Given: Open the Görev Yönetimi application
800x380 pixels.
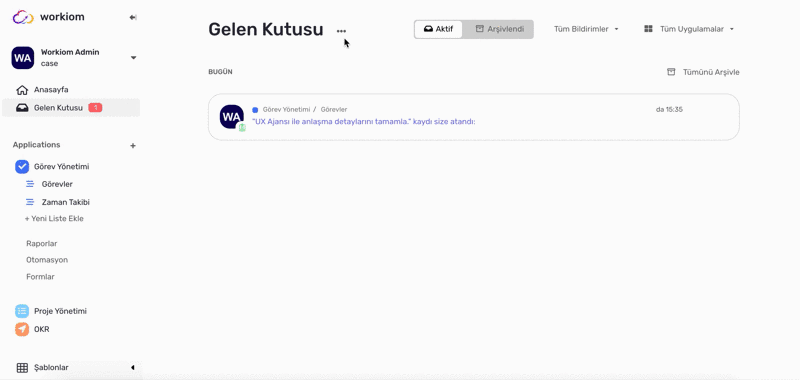Looking at the screenshot, I should [x=62, y=166].
